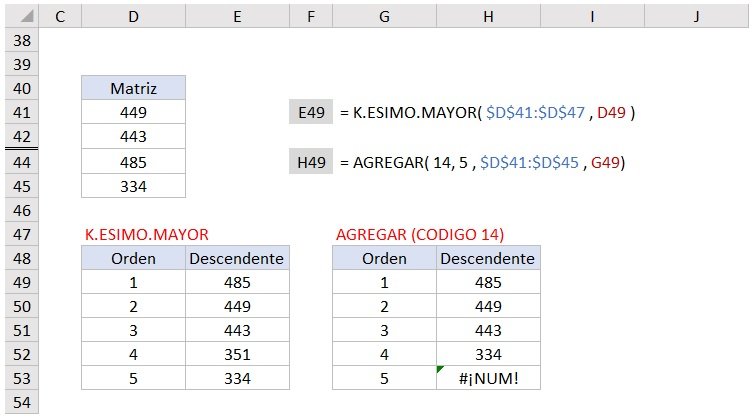Screen dimensions: 753x420
Task: Select column D header
Action: [133, 16]
